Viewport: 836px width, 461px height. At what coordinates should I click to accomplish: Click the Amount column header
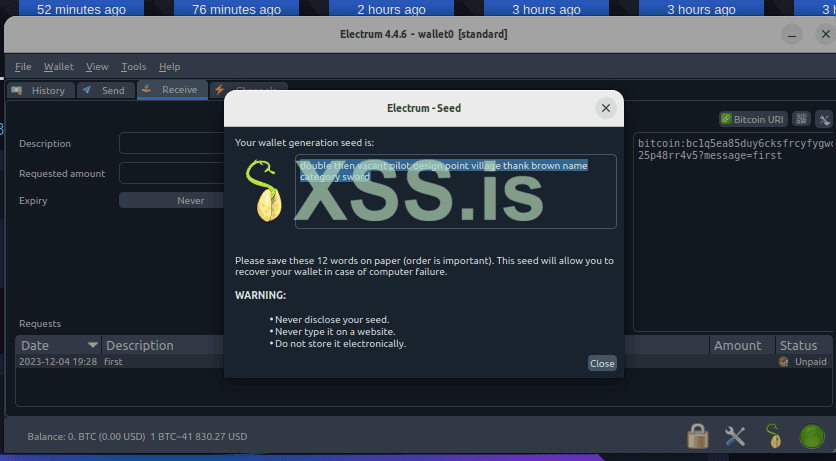742,345
